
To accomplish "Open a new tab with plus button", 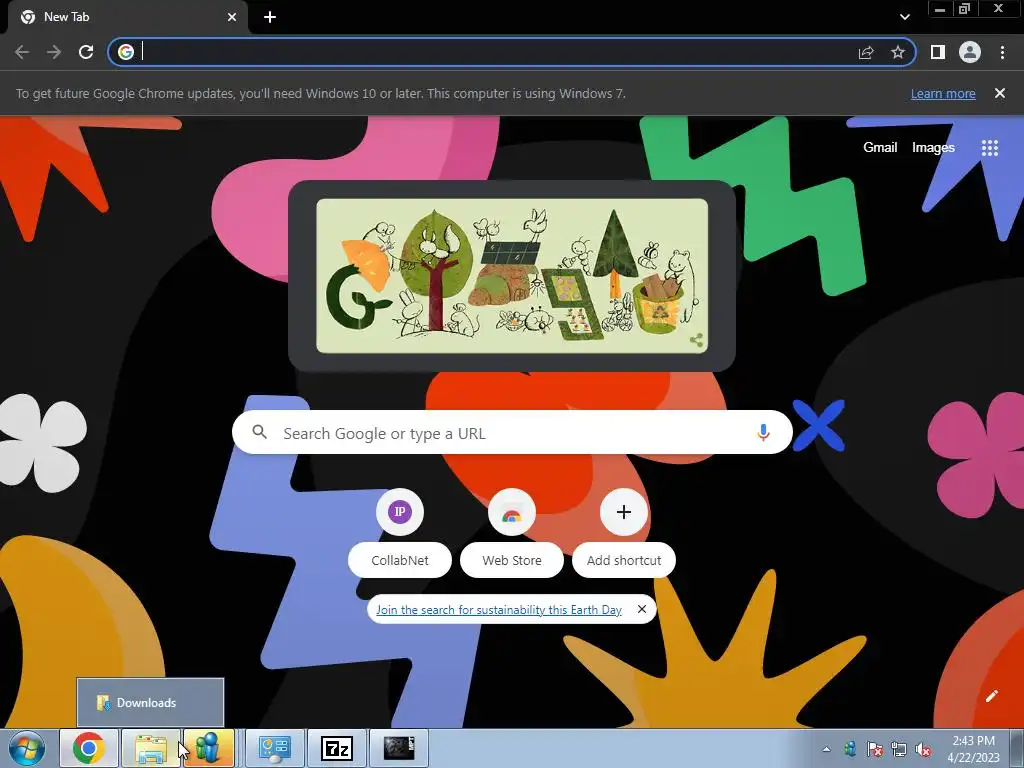I will coord(270,17).
